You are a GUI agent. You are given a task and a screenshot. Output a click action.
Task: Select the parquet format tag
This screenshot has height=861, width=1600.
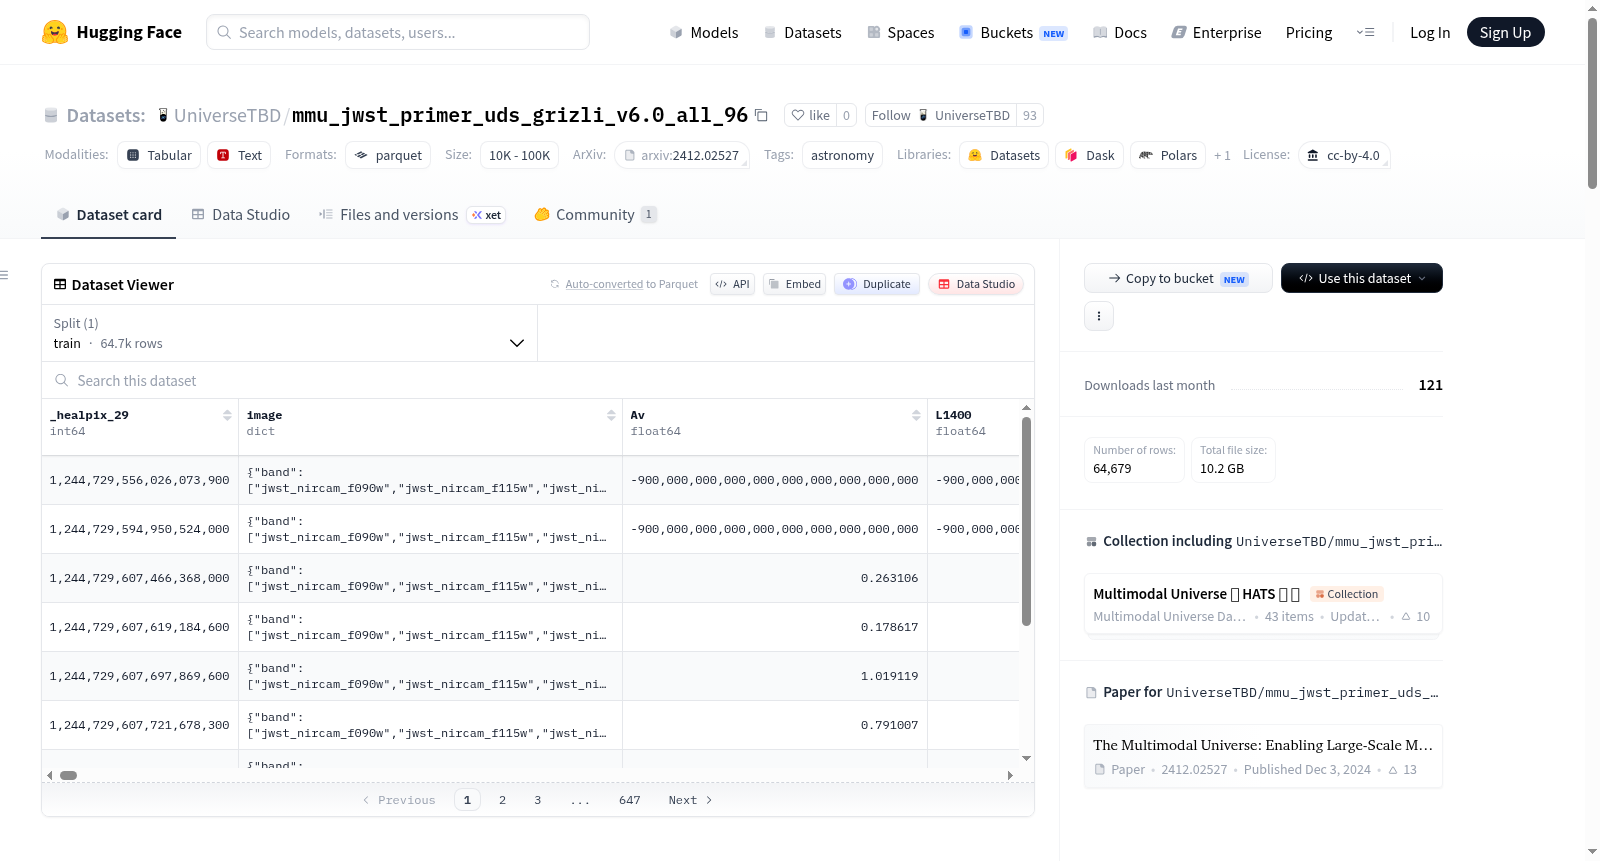pos(388,155)
